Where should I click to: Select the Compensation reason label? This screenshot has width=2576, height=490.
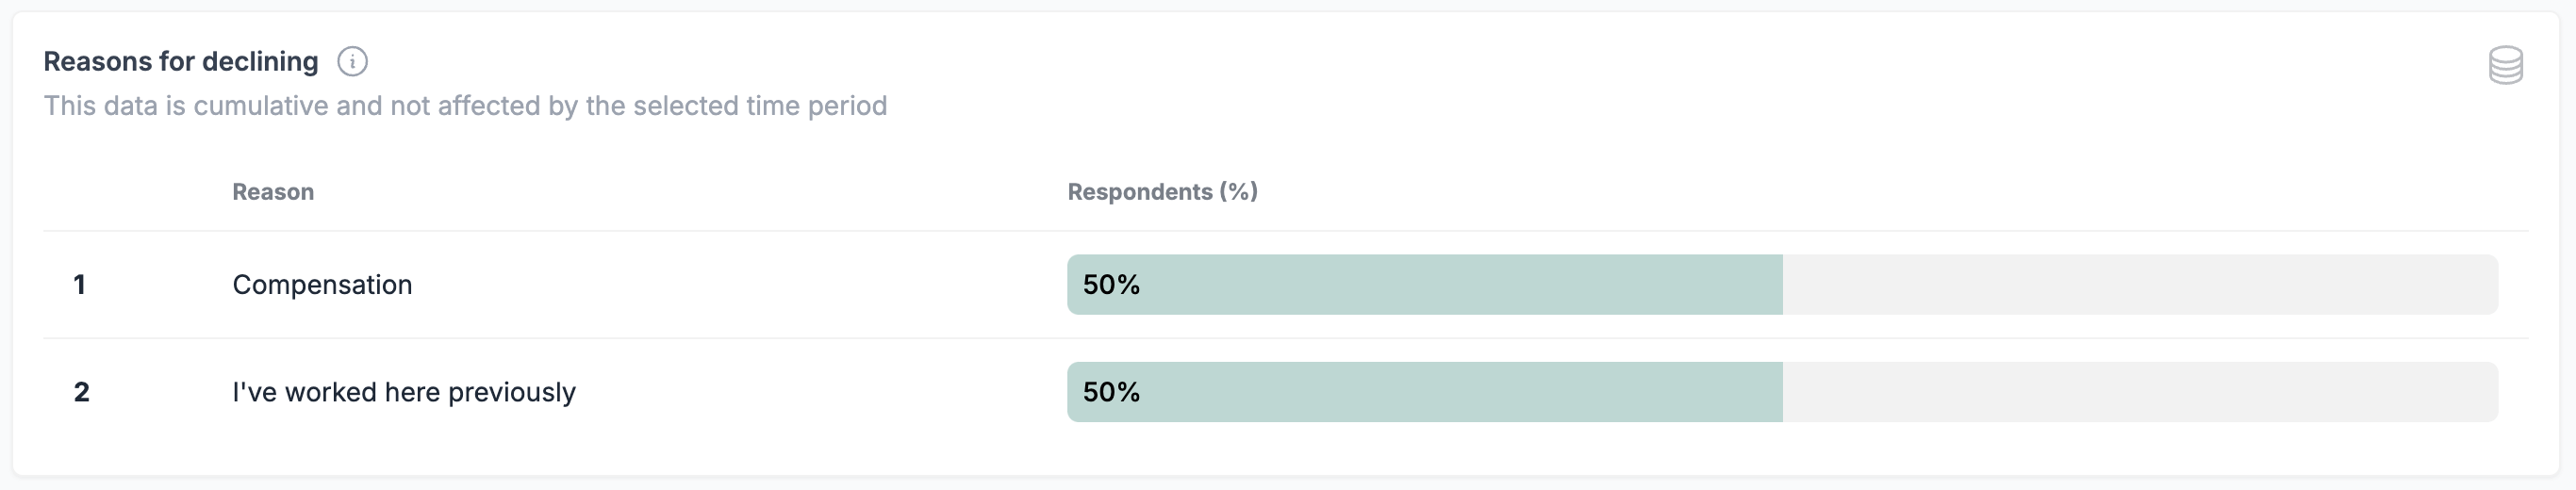coord(322,285)
